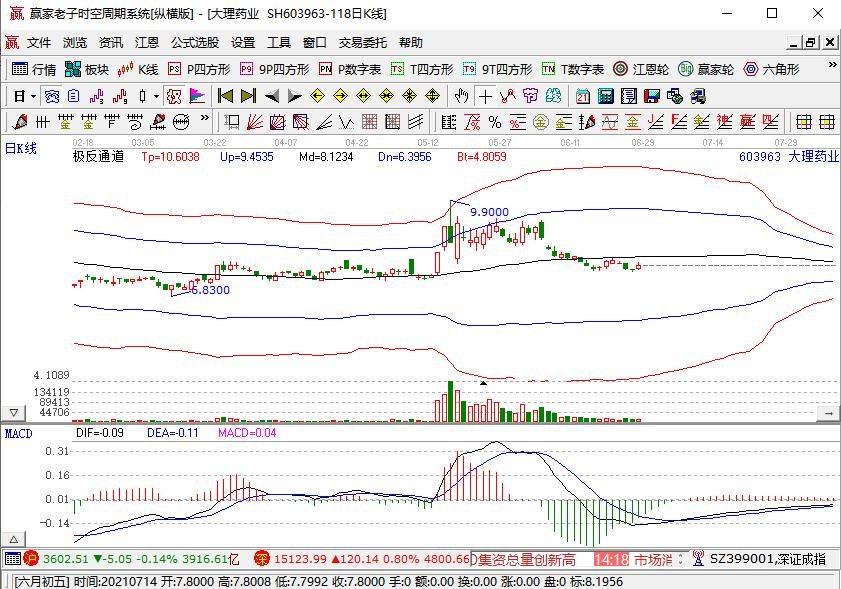Click the pink flag icon

(x=197, y=97)
